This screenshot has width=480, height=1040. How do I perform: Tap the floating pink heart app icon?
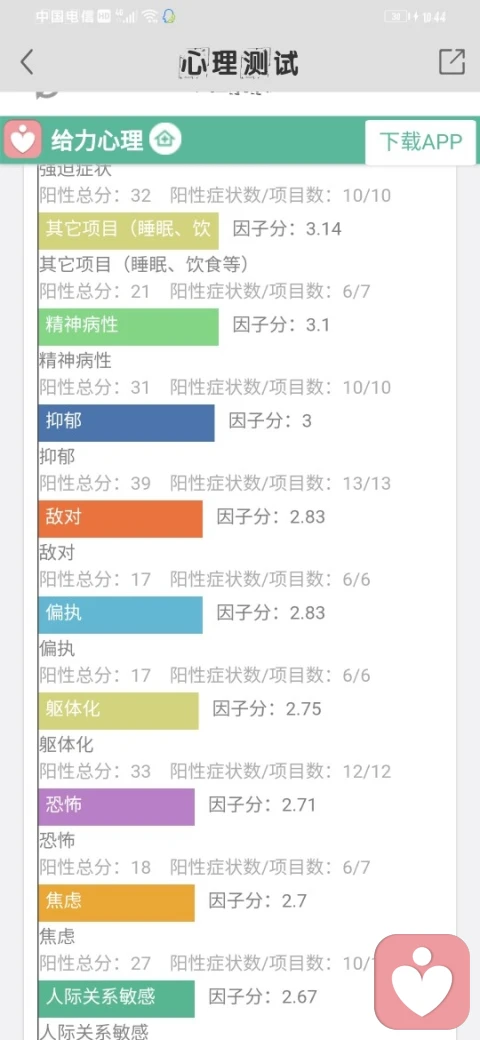(422, 982)
